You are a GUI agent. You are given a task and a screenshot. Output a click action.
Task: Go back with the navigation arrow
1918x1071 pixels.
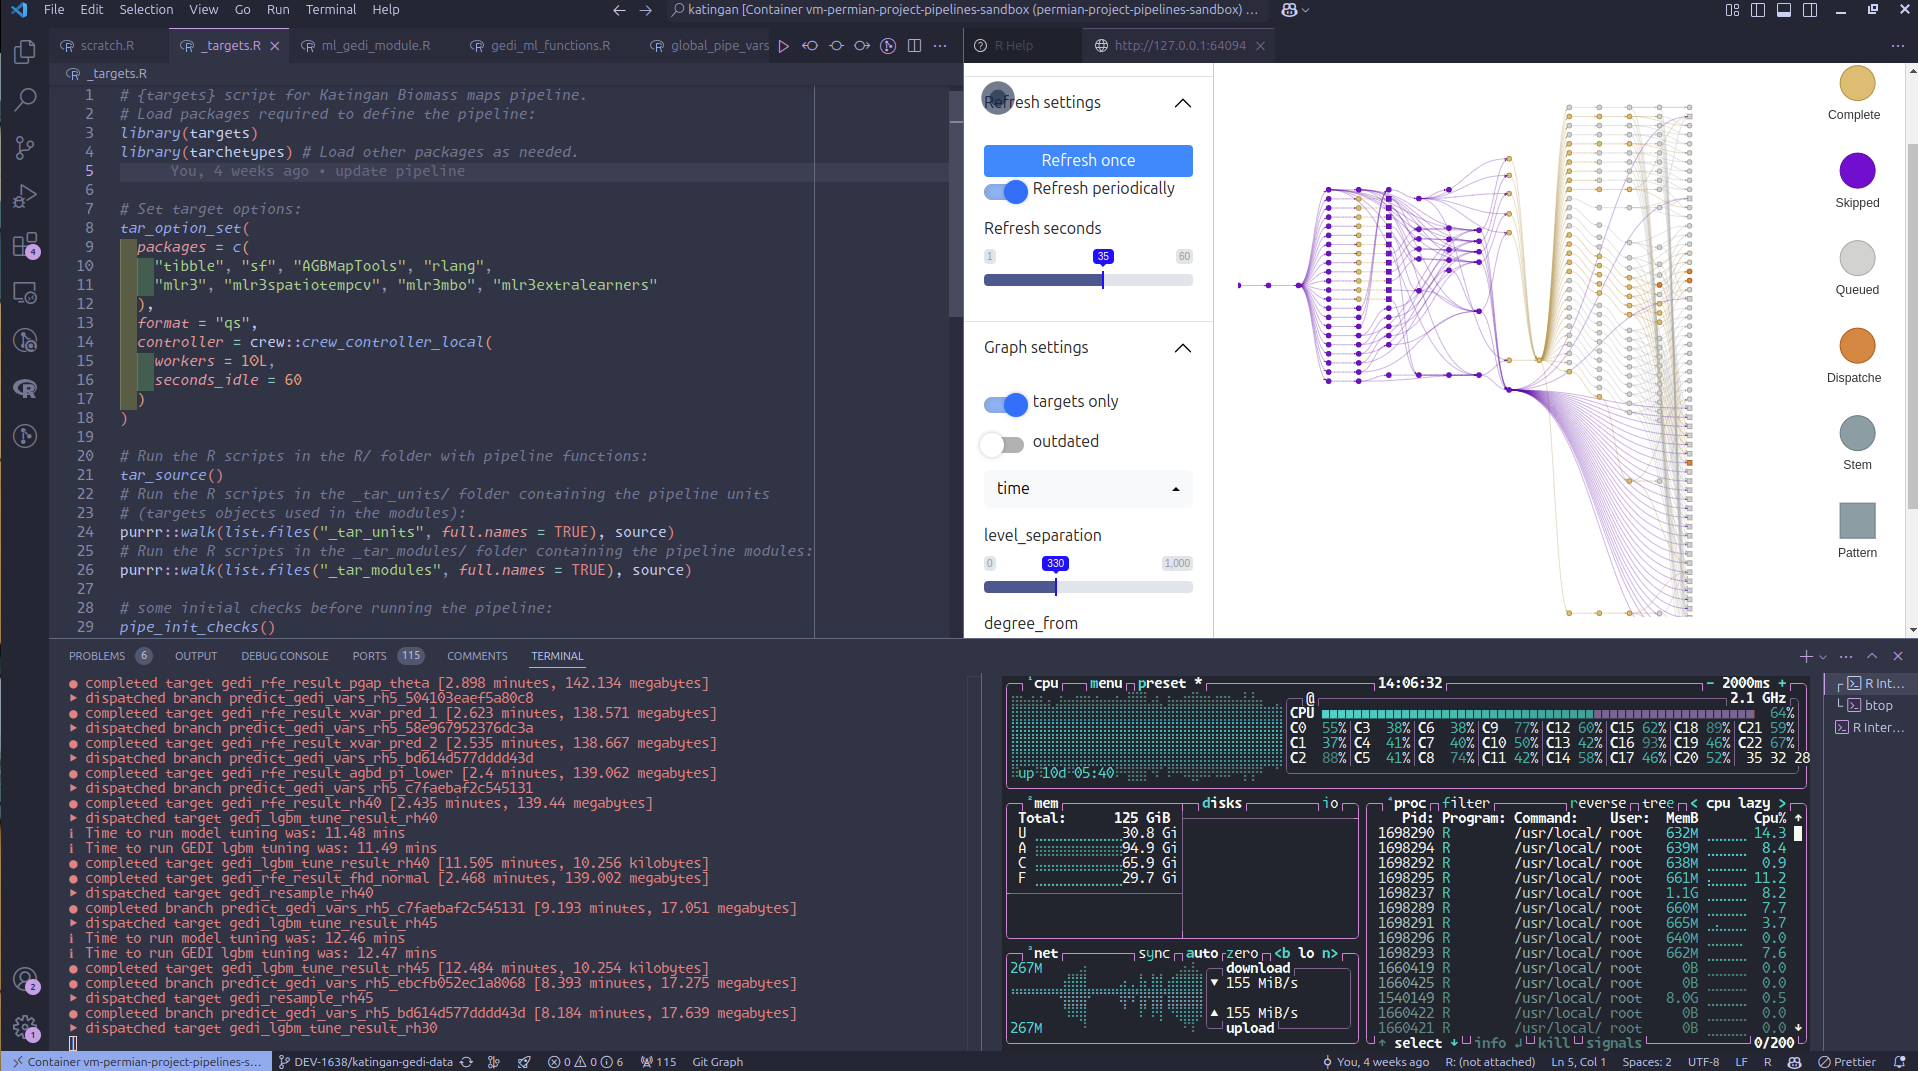(x=619, y=10)
